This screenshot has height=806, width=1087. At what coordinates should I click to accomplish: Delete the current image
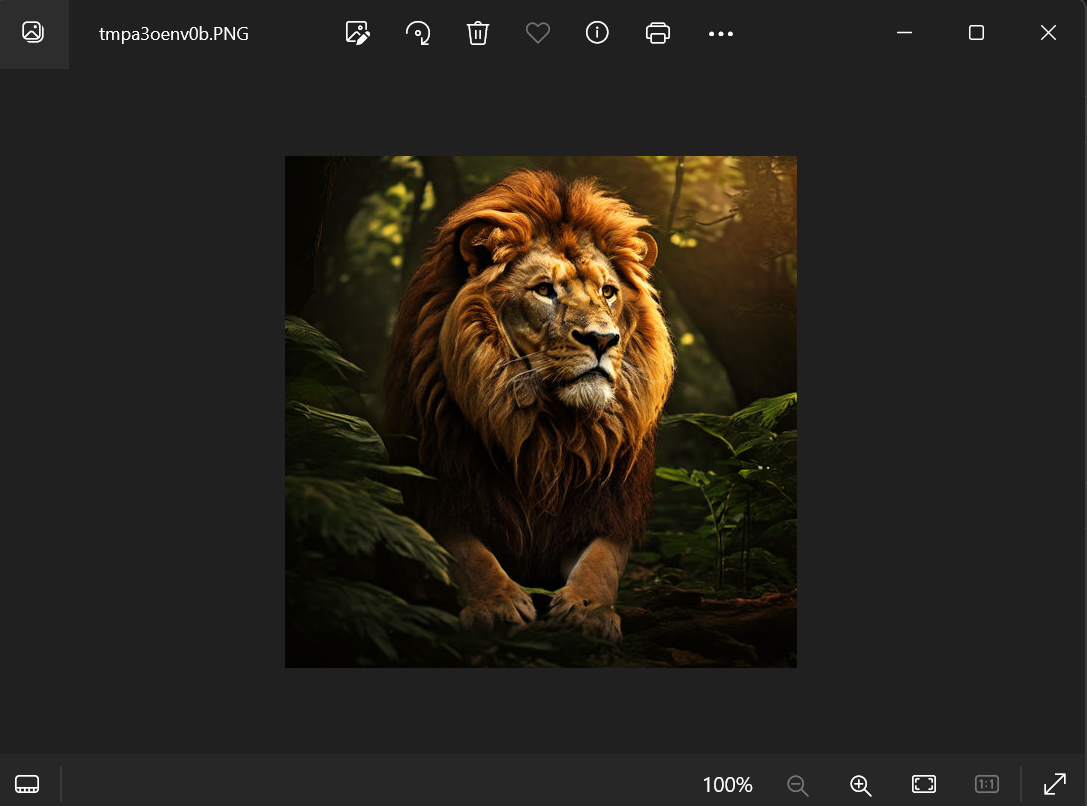(x=477, y=33)
